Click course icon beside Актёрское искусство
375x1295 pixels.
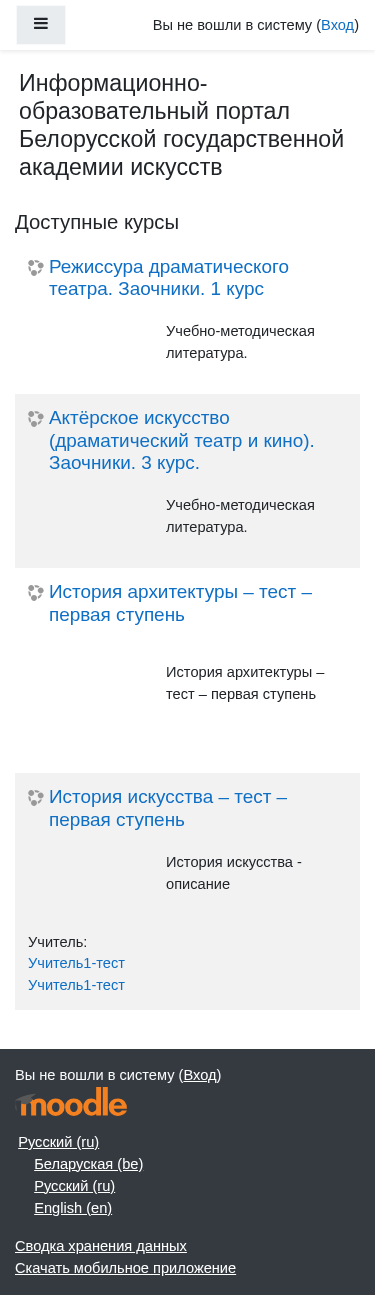[36, 419]
